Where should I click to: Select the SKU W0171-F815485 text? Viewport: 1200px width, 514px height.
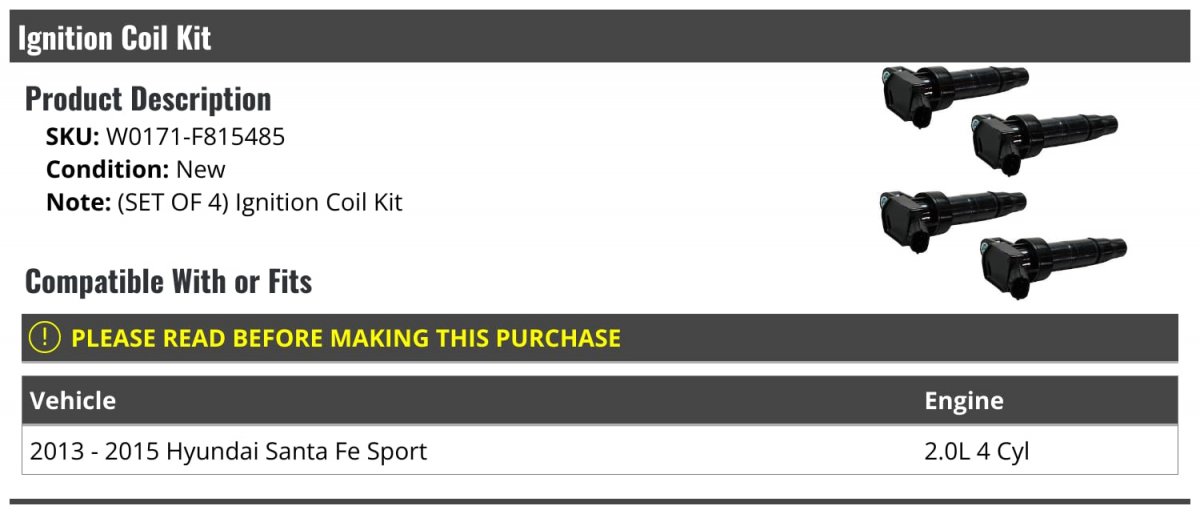coord(195,137)
